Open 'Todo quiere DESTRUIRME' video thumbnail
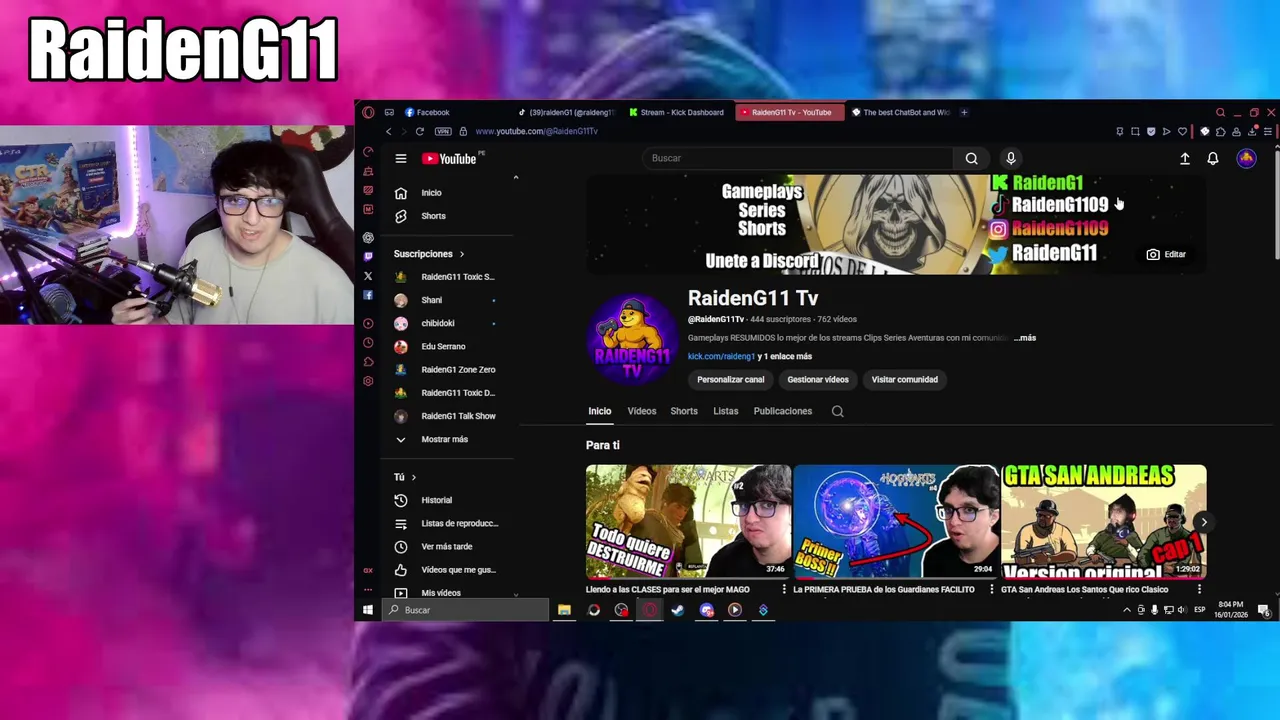 [688, 522]
